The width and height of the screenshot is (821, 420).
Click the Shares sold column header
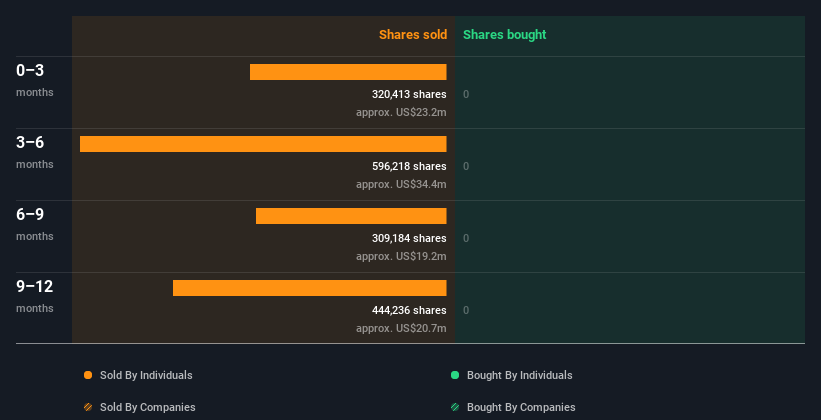[413, 35]
